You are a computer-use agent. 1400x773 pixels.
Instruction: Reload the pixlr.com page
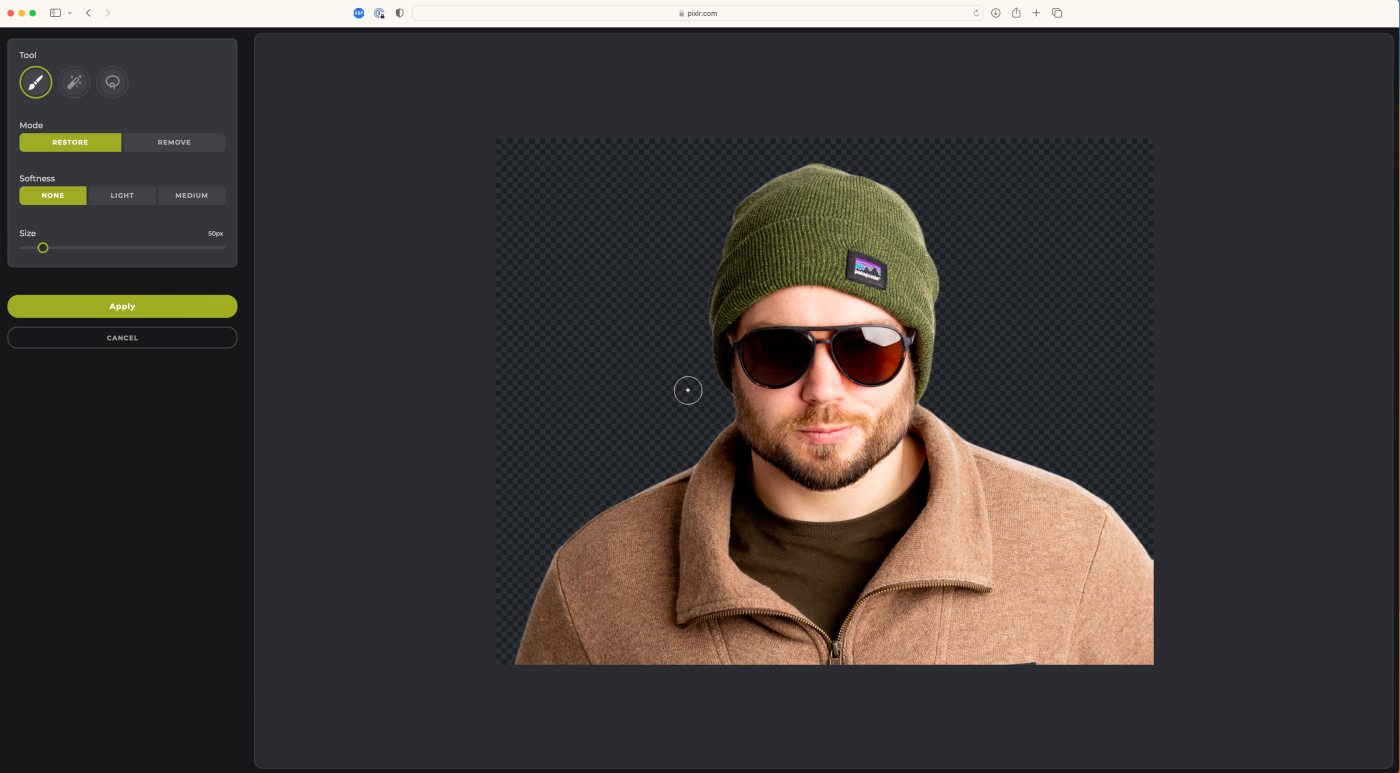pos(976,13)
